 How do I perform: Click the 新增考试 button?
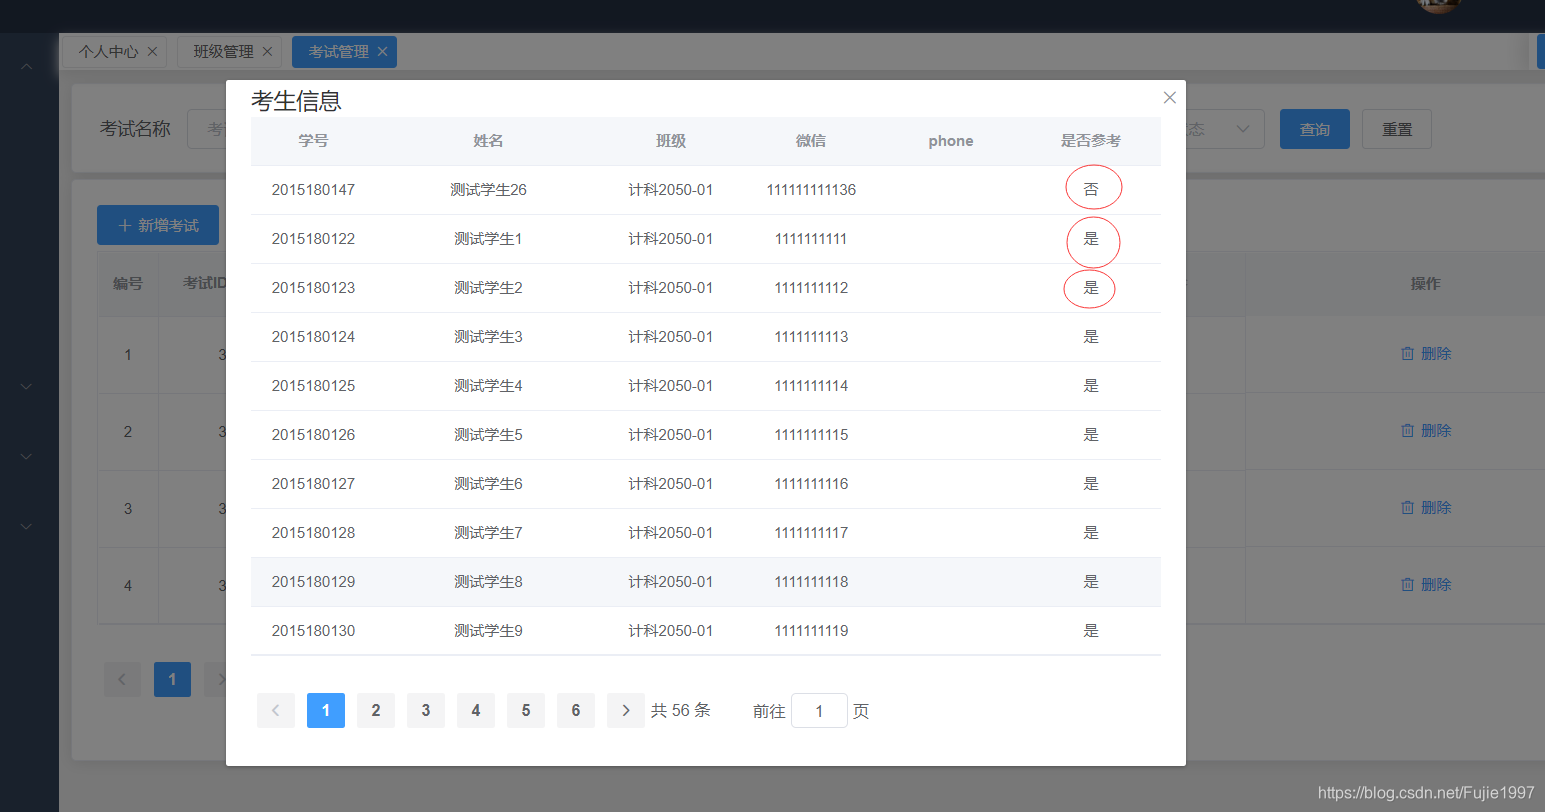click(x=158, y=225)
